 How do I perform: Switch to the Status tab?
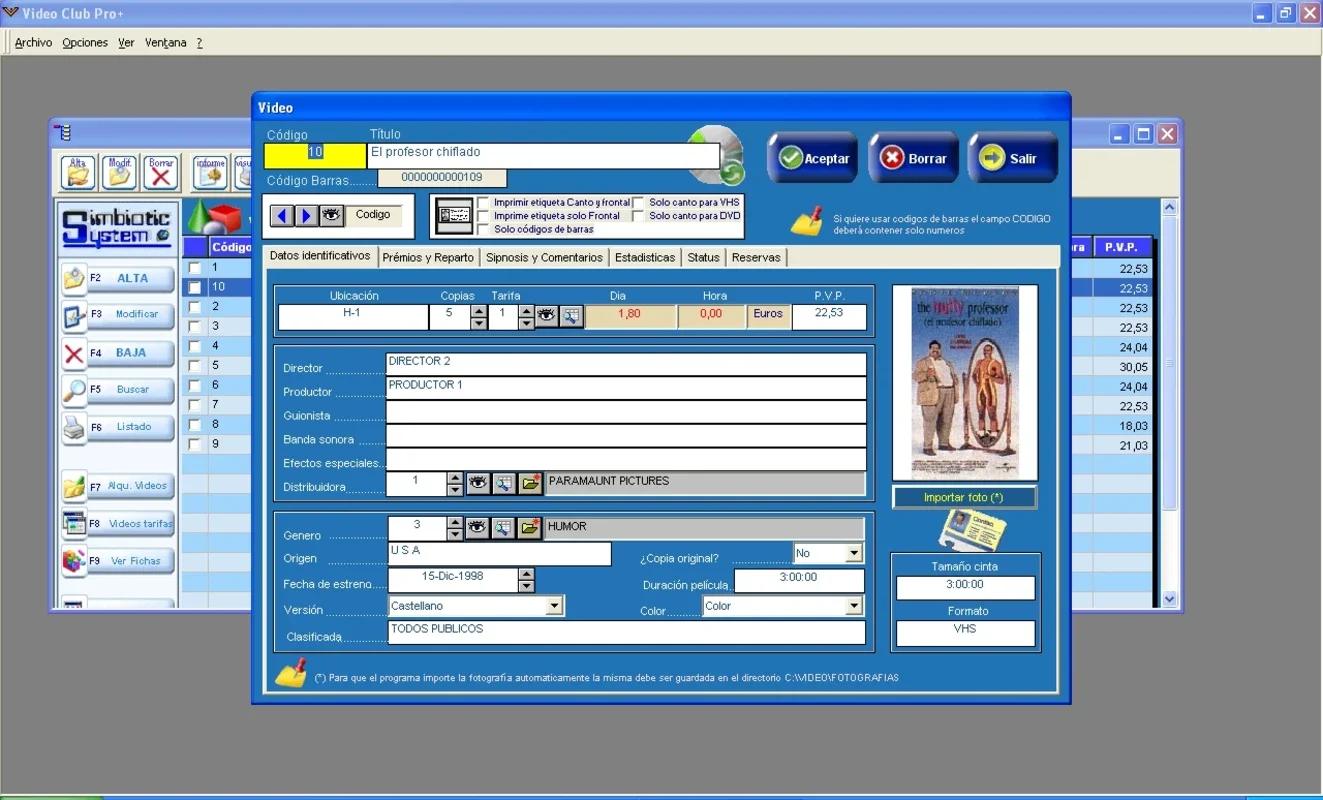[703, 257]
